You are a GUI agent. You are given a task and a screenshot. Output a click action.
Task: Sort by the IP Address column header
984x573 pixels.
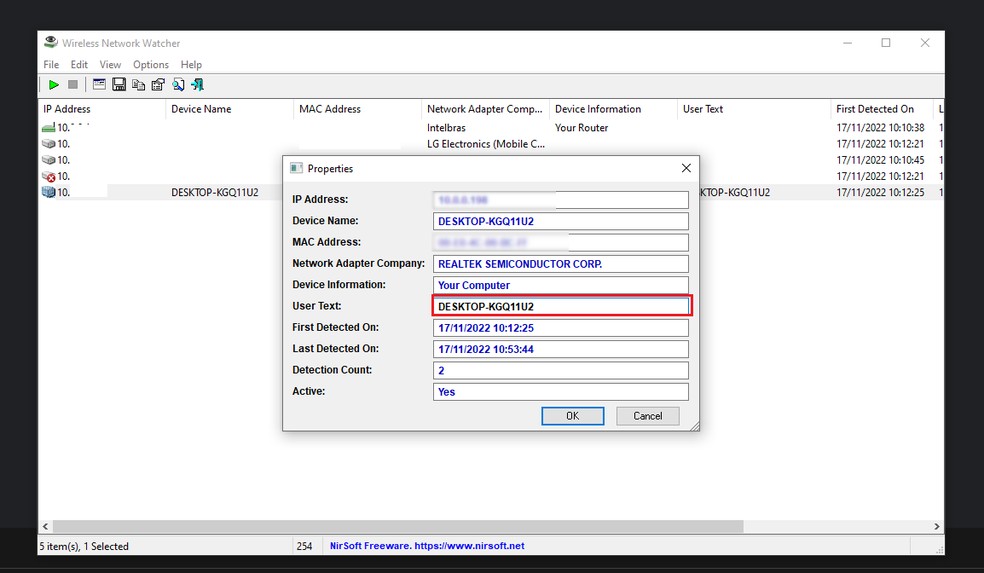tap(102, 109)
